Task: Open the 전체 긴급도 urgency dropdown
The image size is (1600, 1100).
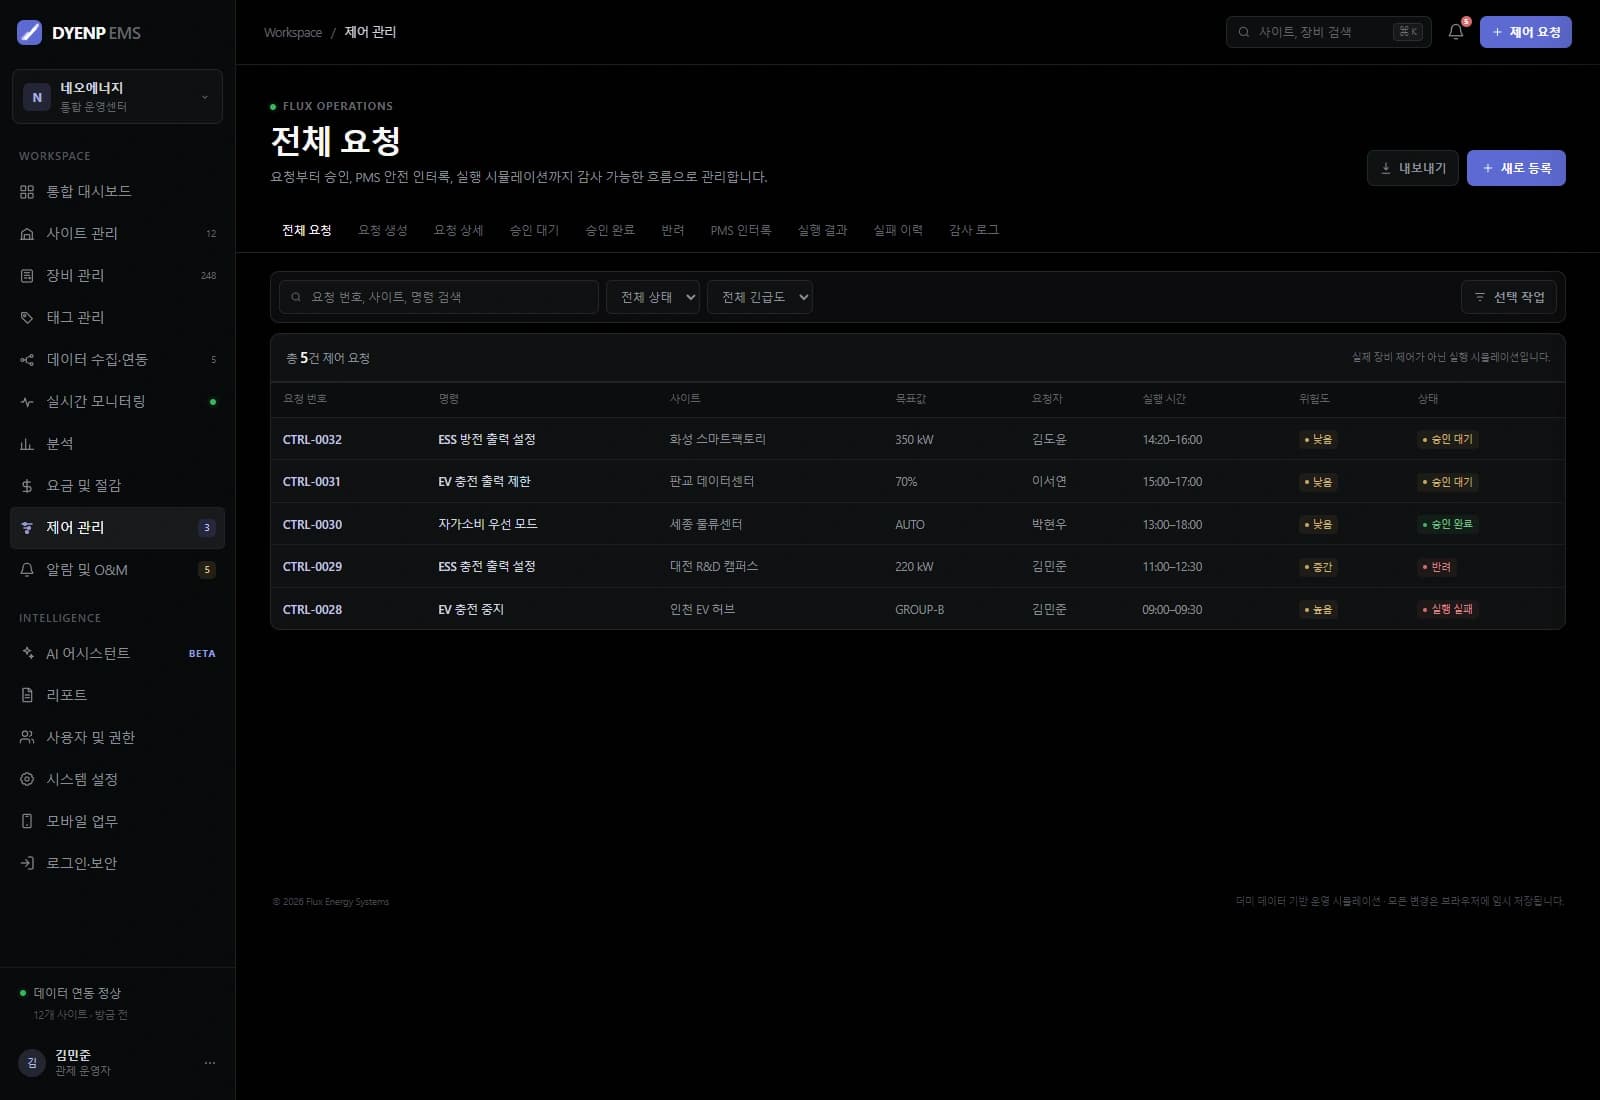Action: point(760,297)
